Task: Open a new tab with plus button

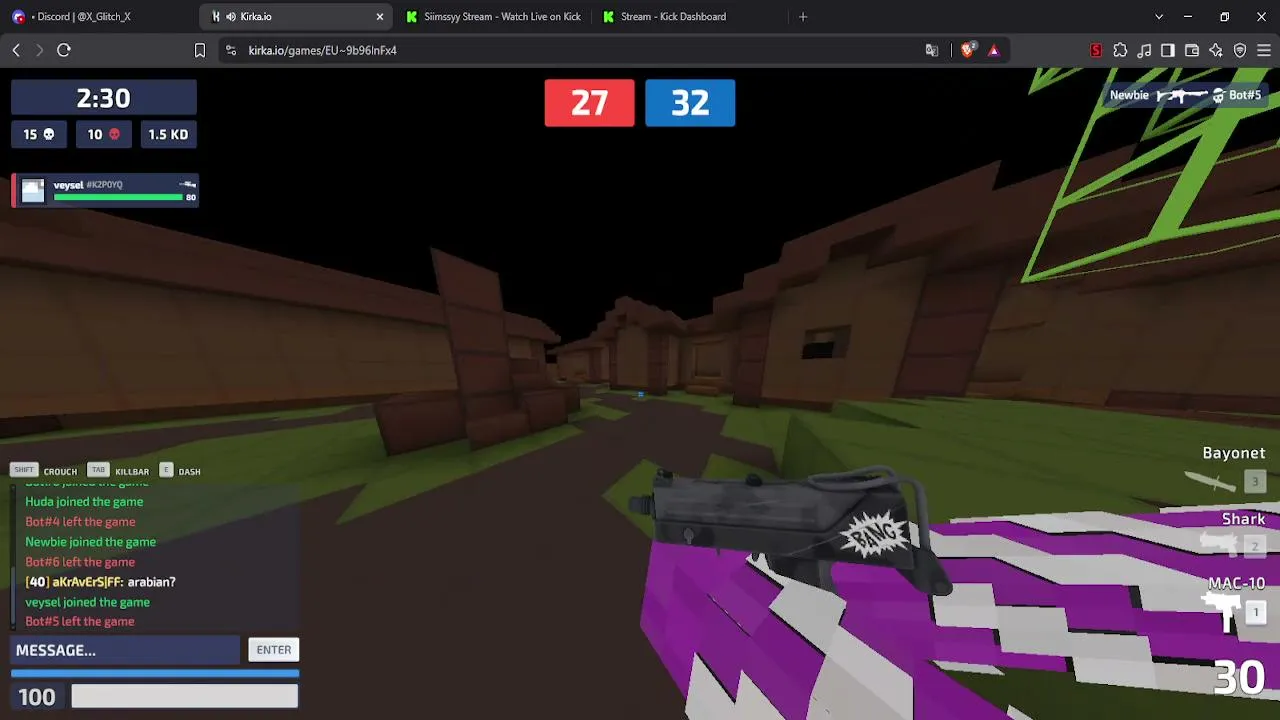Action: pos(803,17)
